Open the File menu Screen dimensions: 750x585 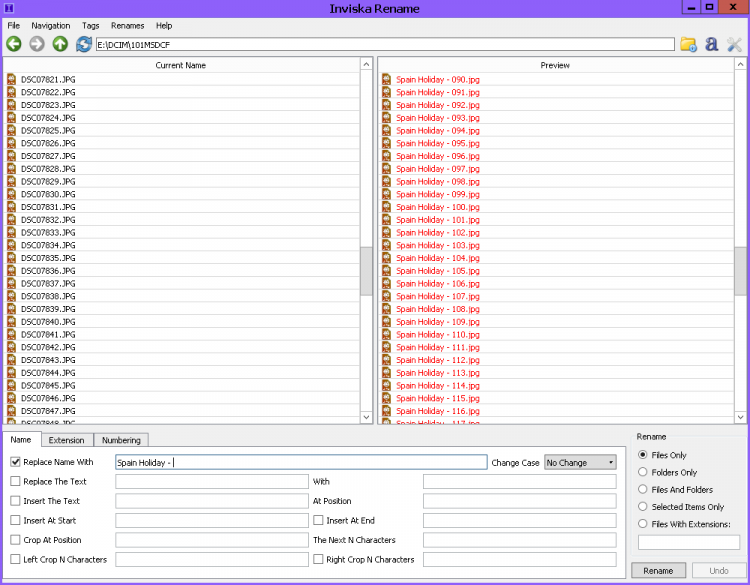pos(13,26)
